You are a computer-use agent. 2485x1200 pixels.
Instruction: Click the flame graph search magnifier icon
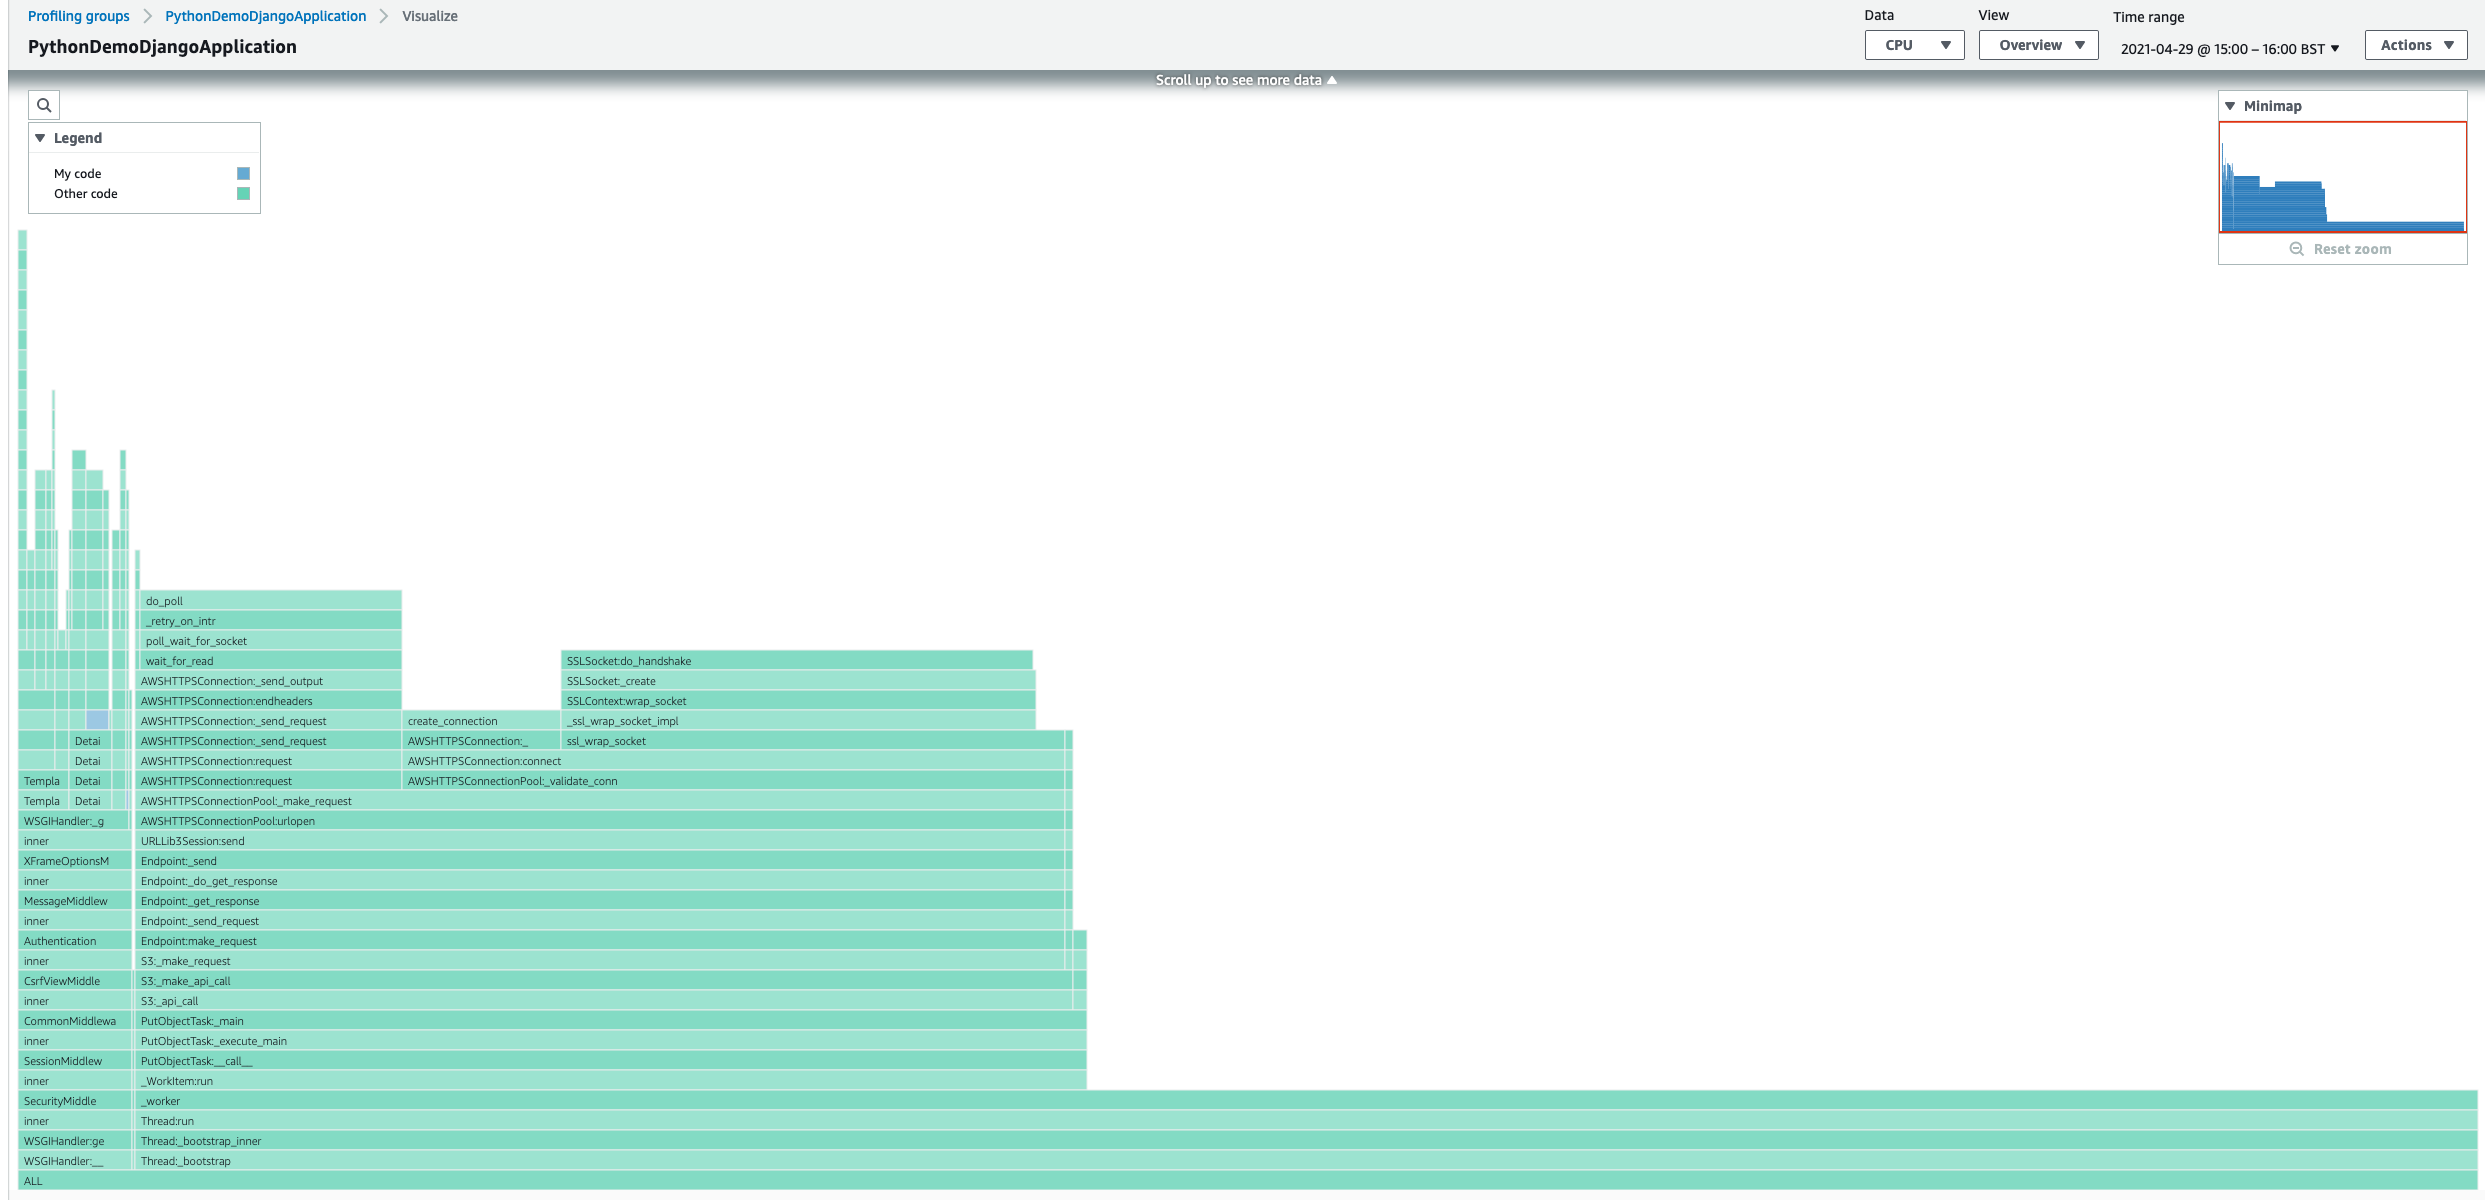(x=44, y=105)
